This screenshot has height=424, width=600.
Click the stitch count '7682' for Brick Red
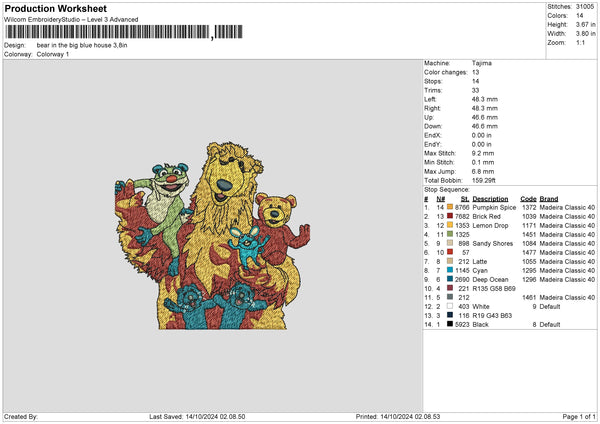tap(462, 217)
